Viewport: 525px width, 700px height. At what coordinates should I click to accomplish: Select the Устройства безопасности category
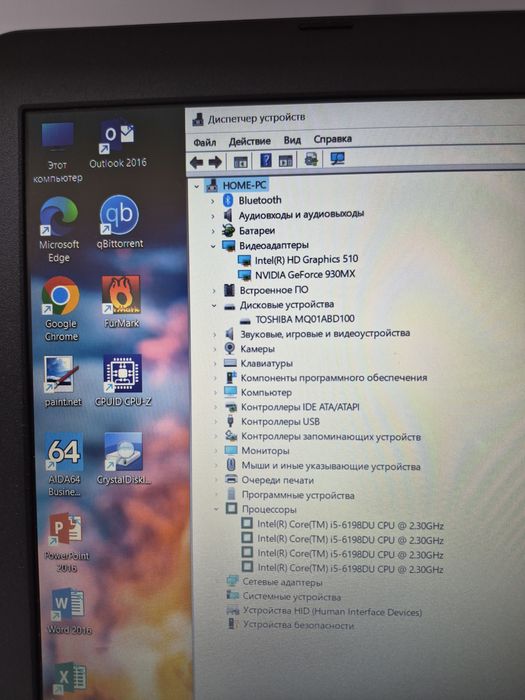pos(298,625)
